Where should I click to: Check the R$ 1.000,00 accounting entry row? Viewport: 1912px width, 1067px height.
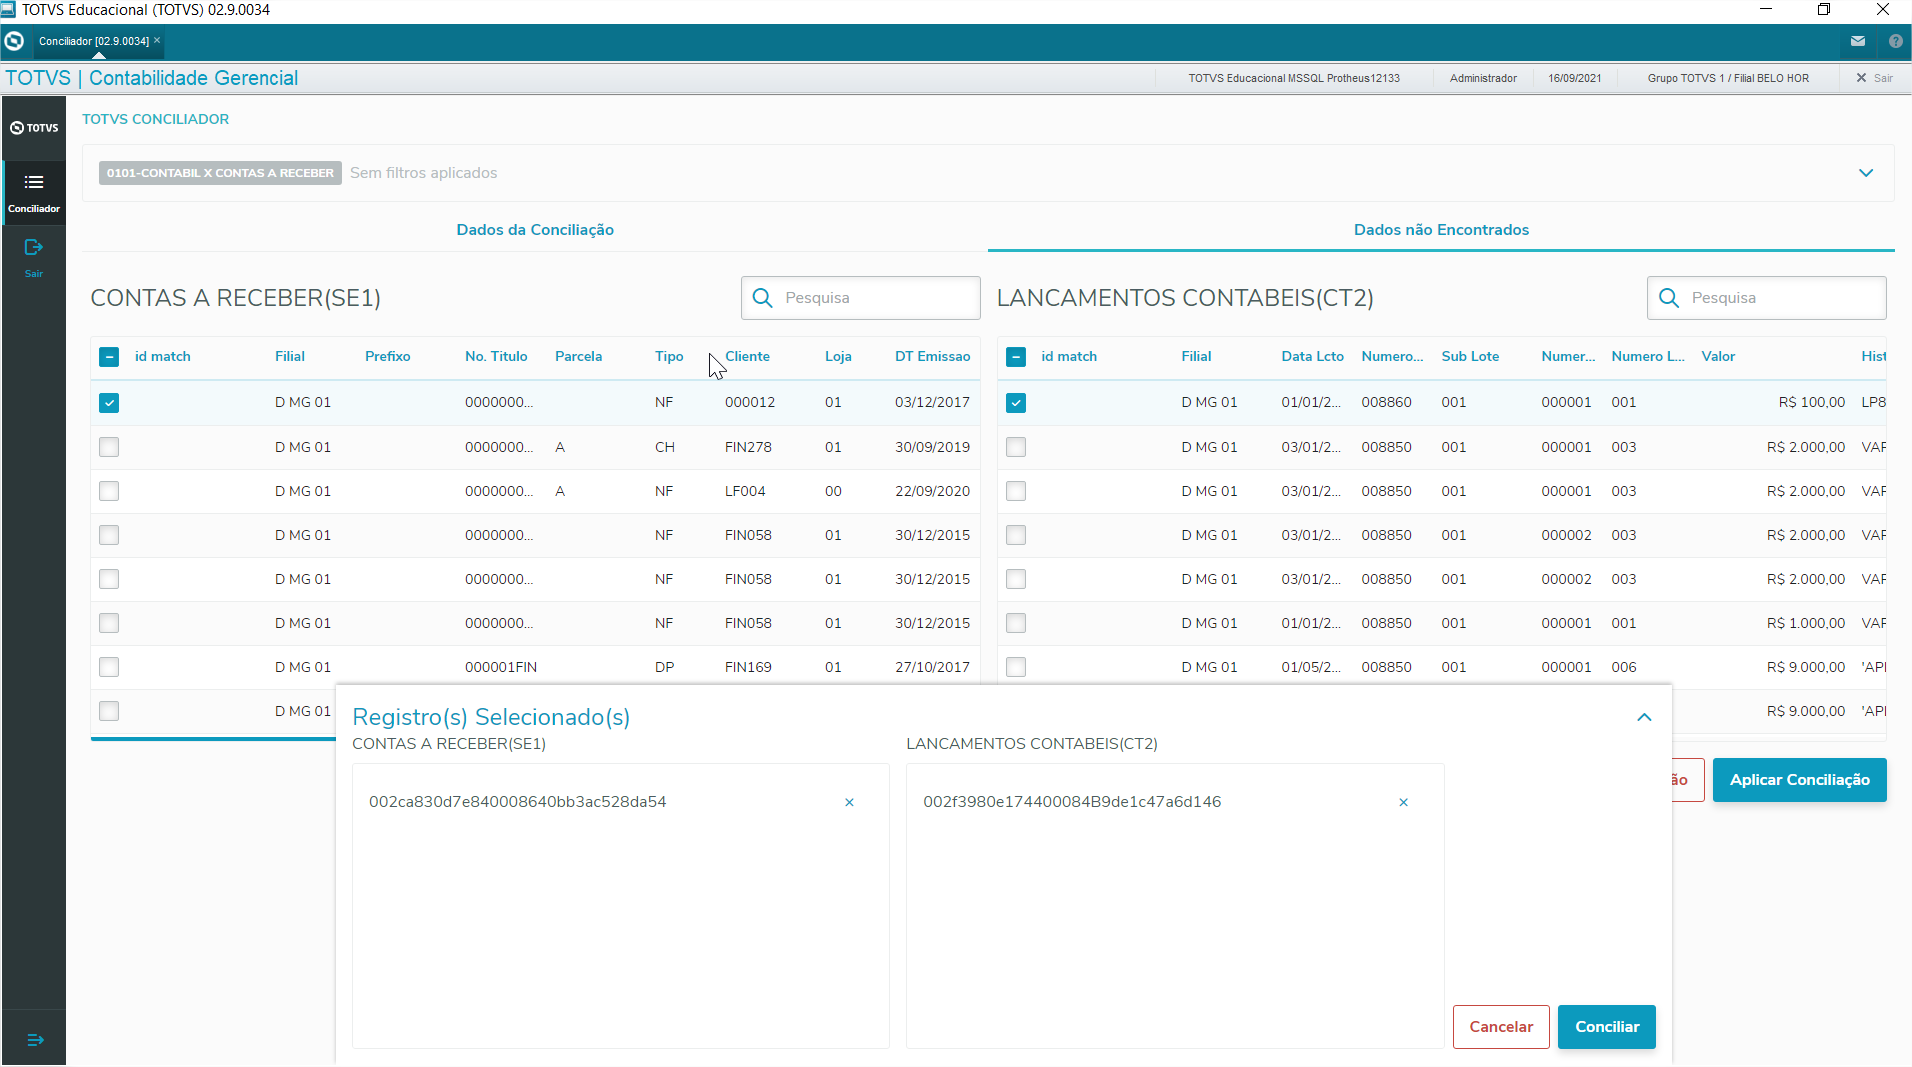[1016, 623]
